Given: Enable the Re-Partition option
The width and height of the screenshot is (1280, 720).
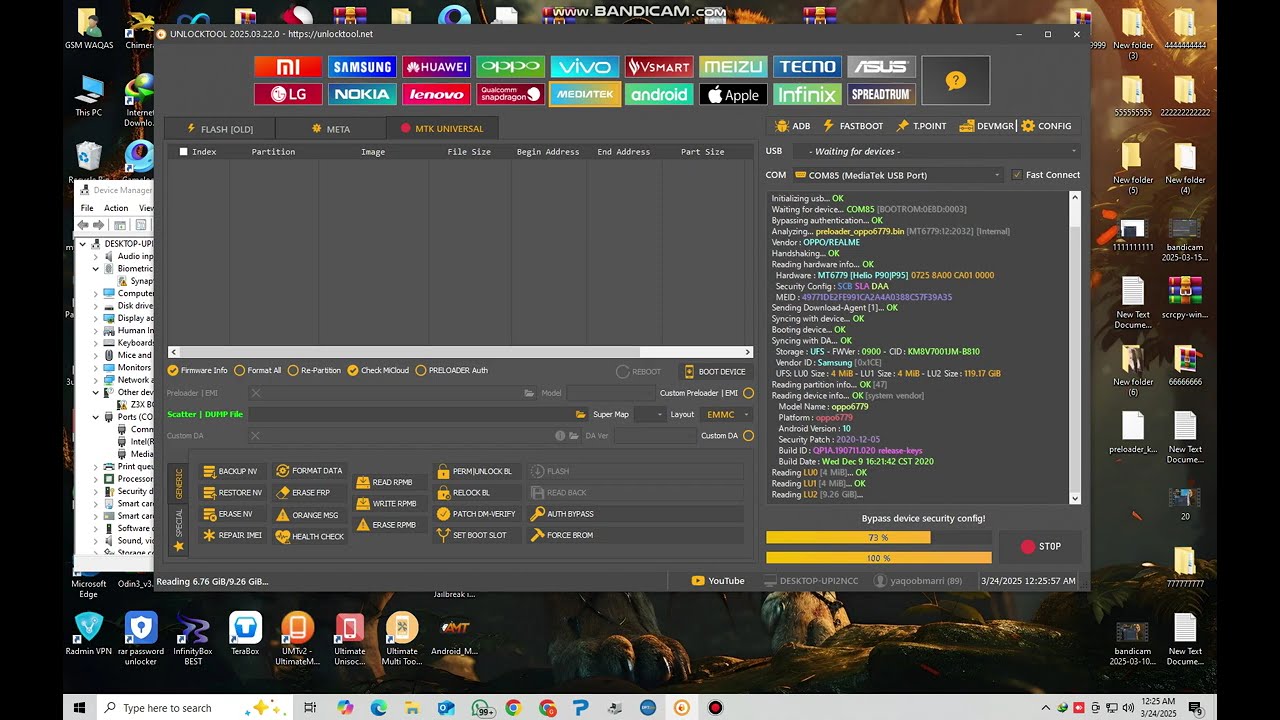Looking at the screenshot, I should tap(314, 371).
